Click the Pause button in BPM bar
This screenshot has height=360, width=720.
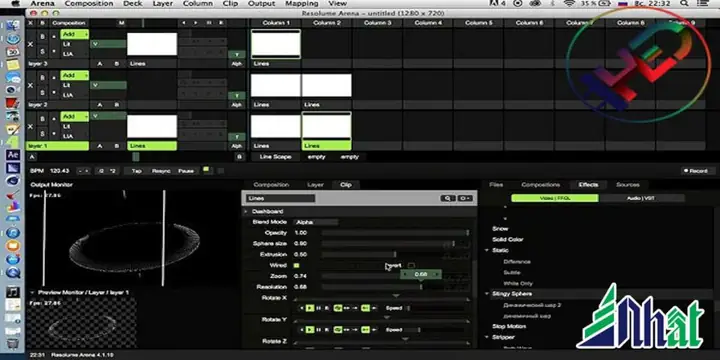(x=186, y=171)
